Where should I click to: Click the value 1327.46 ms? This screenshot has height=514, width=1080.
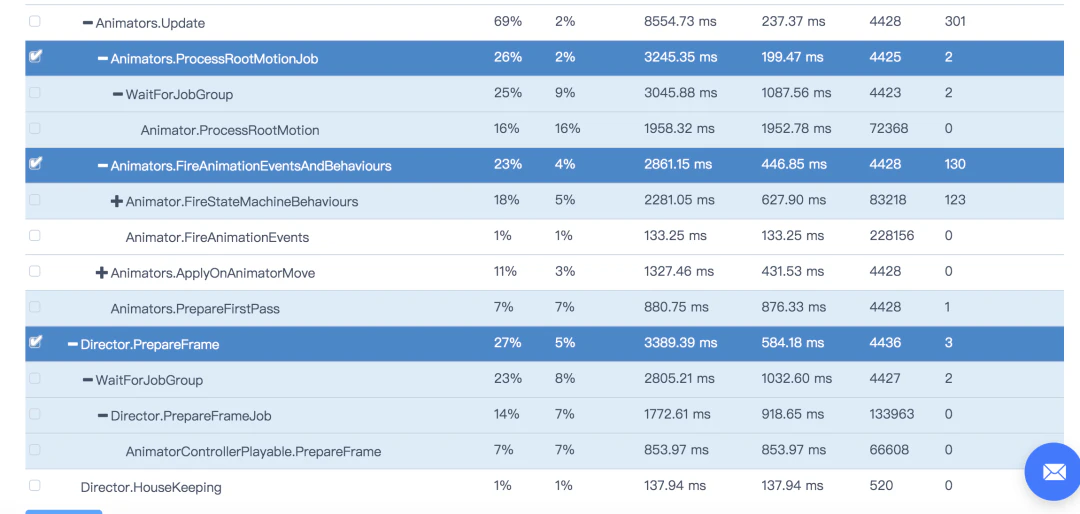click(678, 272)
